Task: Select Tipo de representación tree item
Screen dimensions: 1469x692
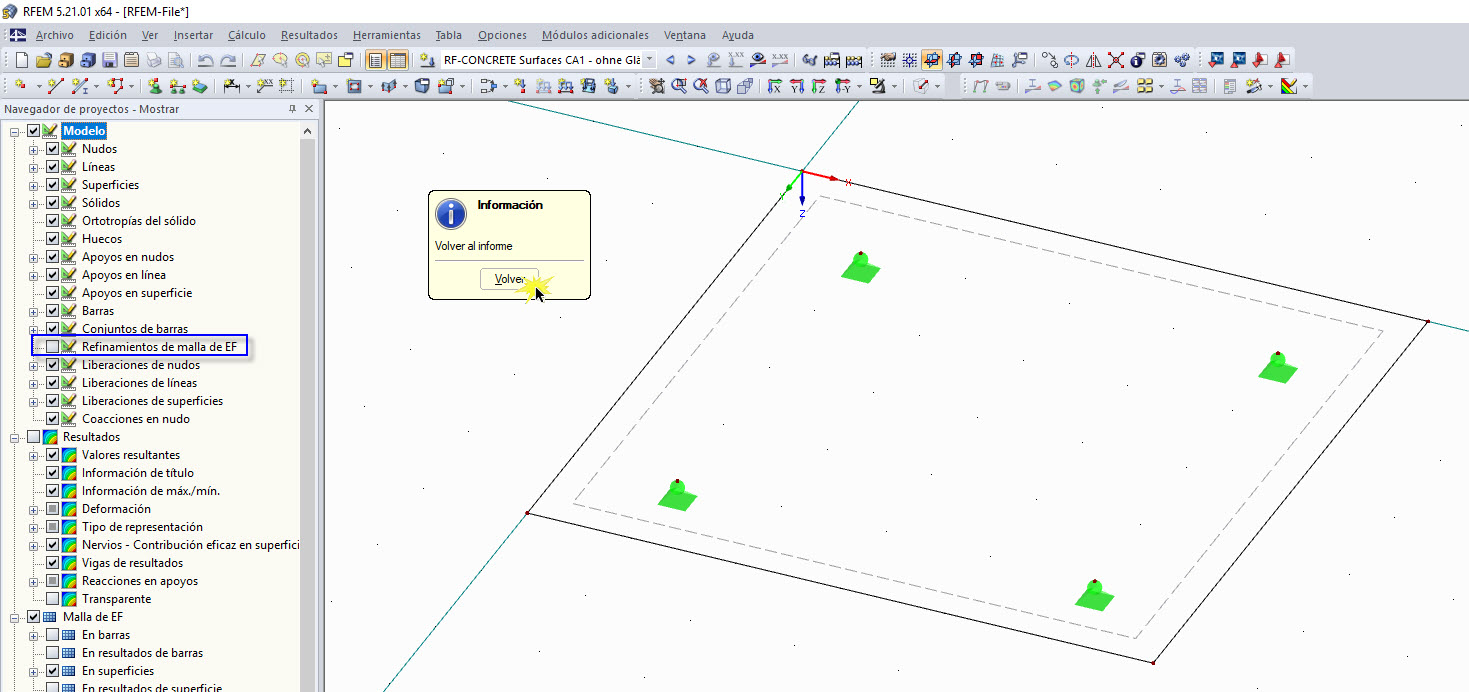Action: (142, 527)
